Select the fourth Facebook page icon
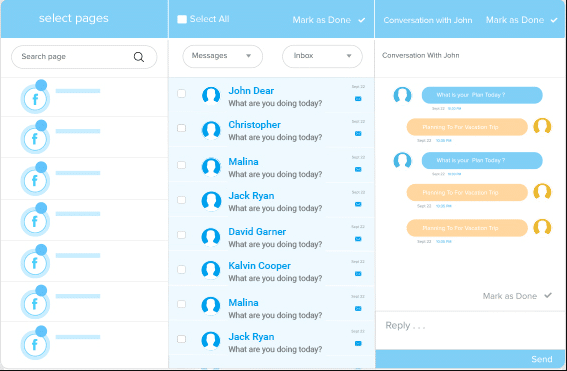The height and width of the screenshot is (371, 567). [35, 221]
